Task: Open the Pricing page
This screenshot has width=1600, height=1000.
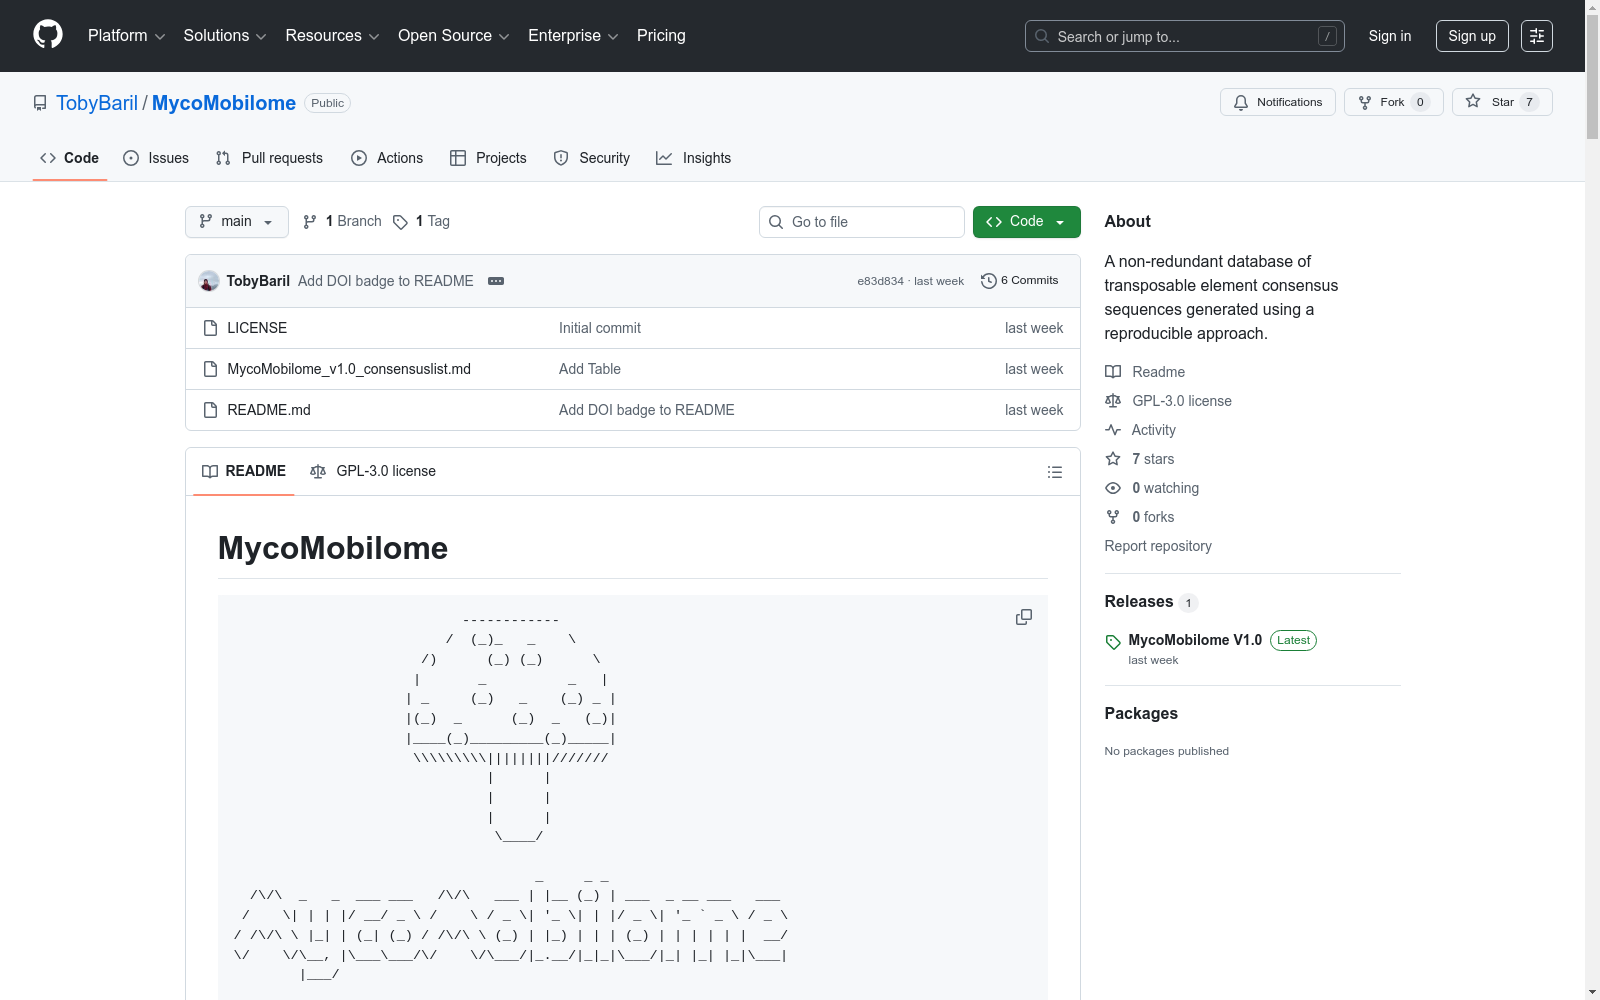Action: (661, 36)
